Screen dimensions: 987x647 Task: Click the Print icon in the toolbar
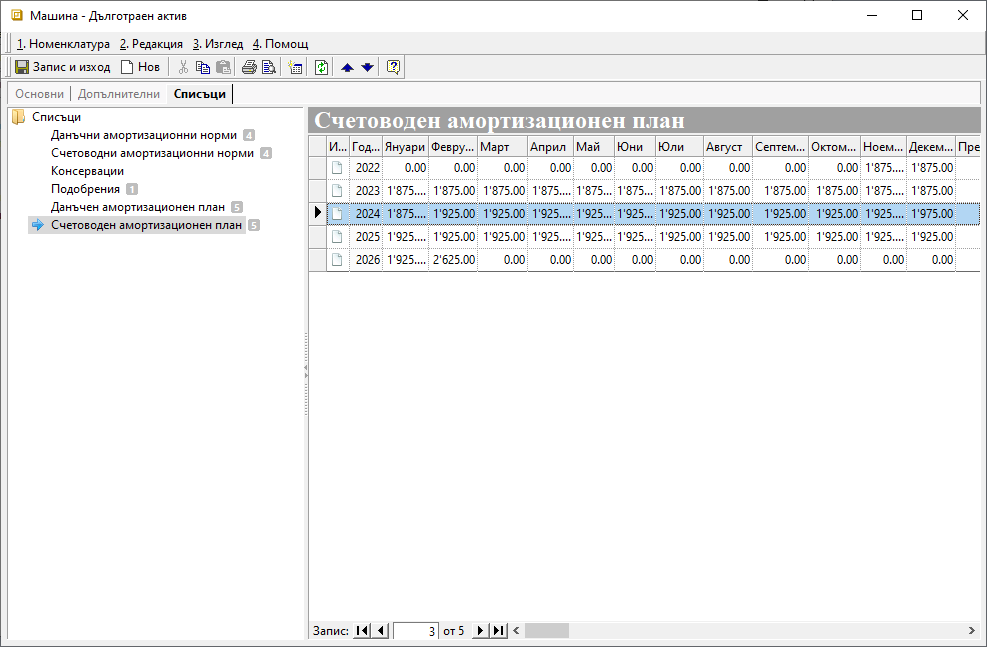click(249, 67)
